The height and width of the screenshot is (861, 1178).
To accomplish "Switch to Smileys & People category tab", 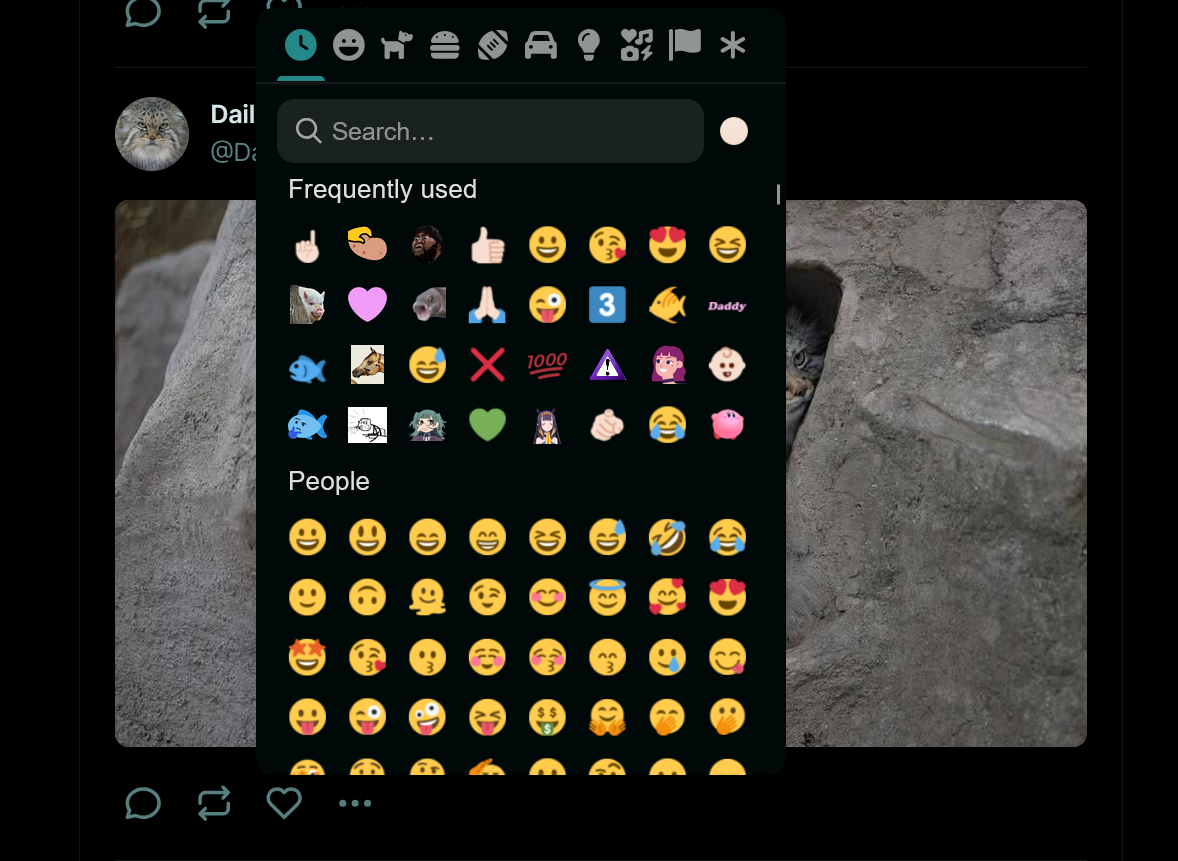I will click(349, 45).
